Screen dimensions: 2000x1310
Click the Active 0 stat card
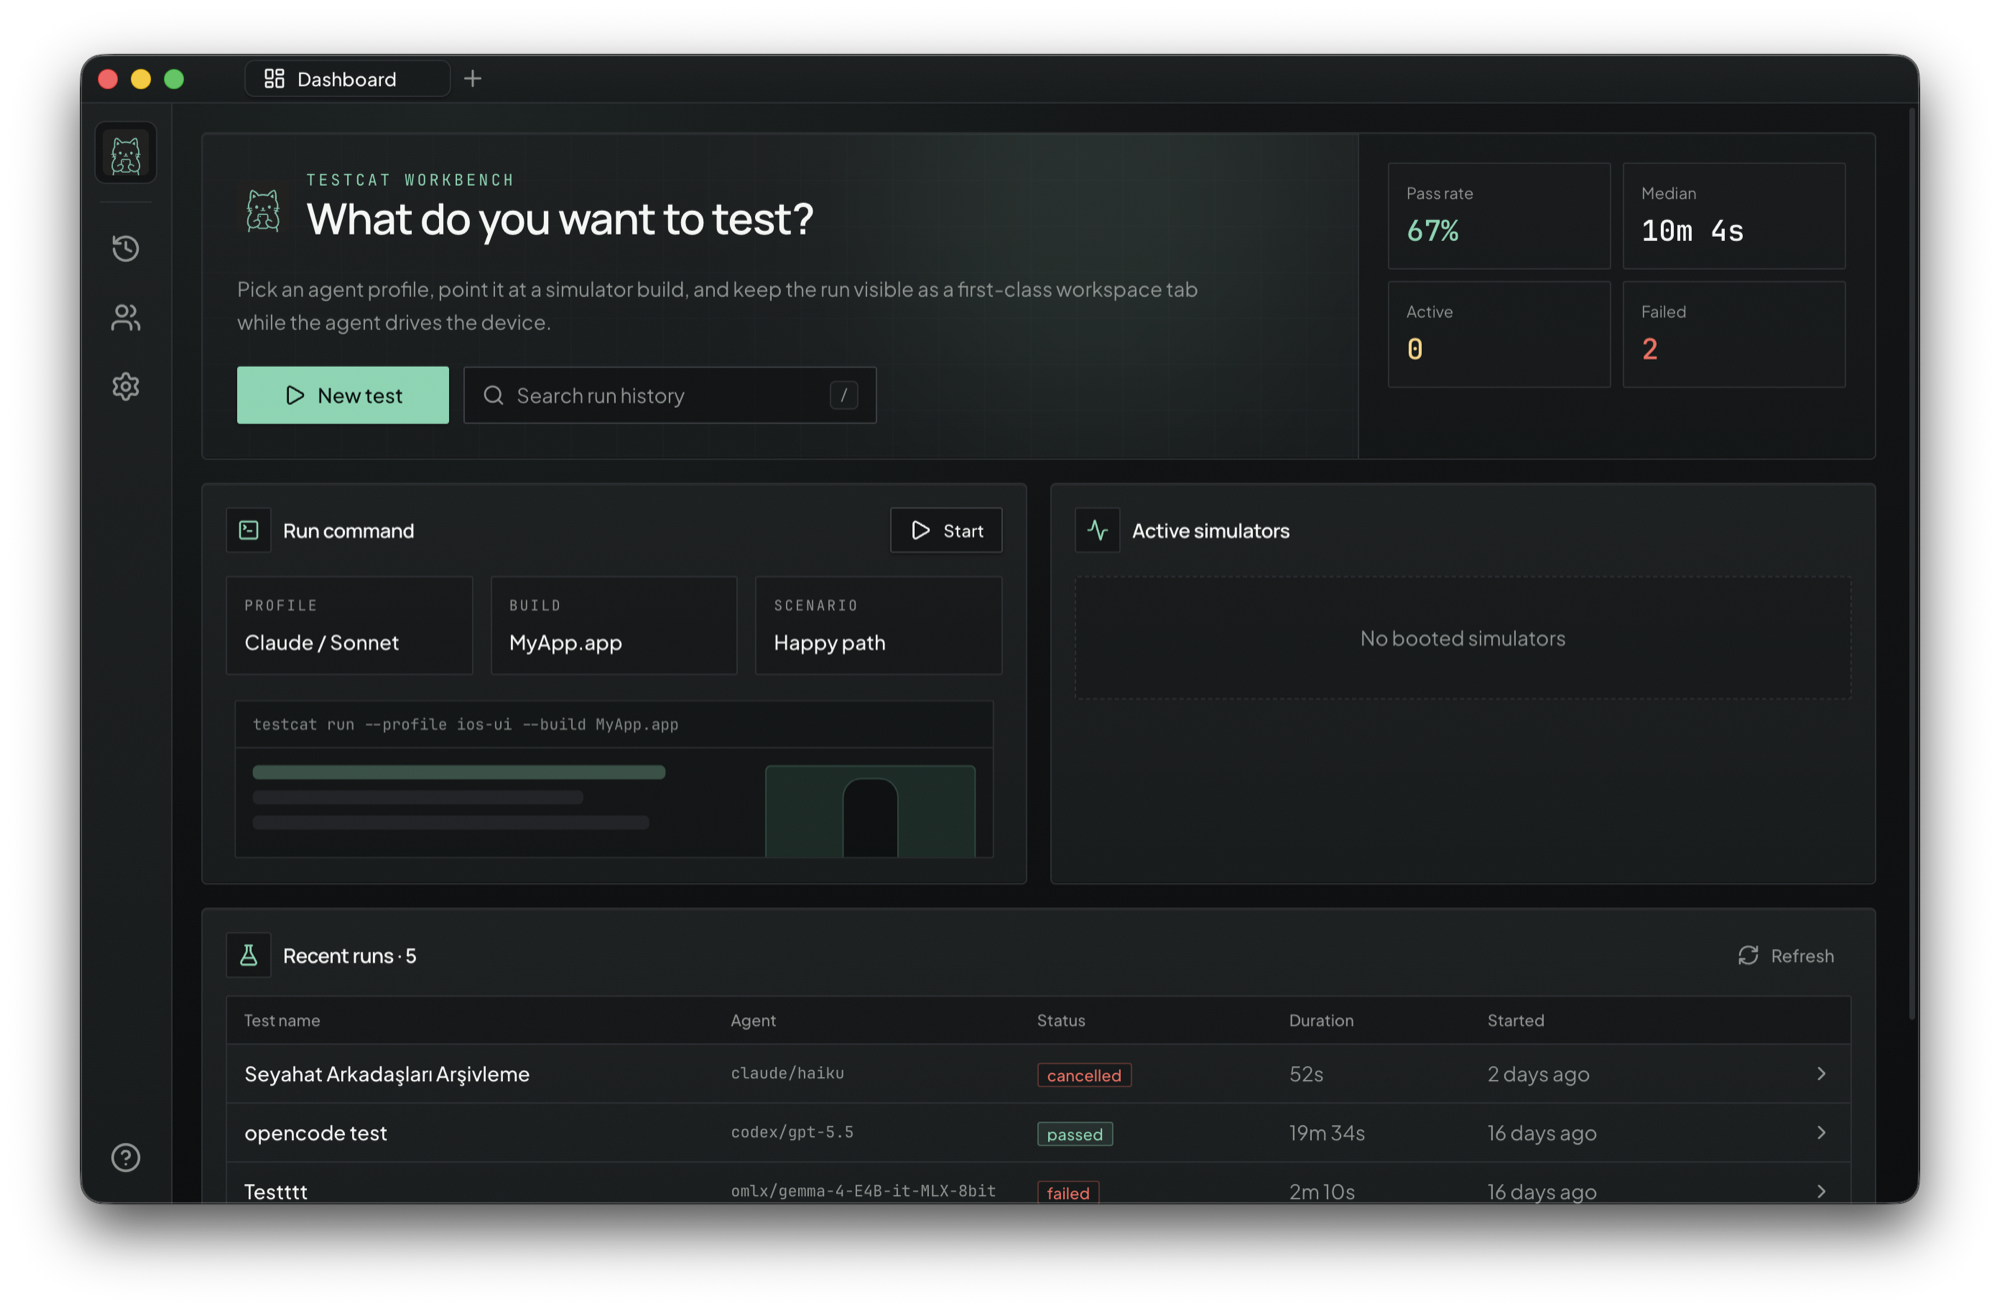point(1499,334)
